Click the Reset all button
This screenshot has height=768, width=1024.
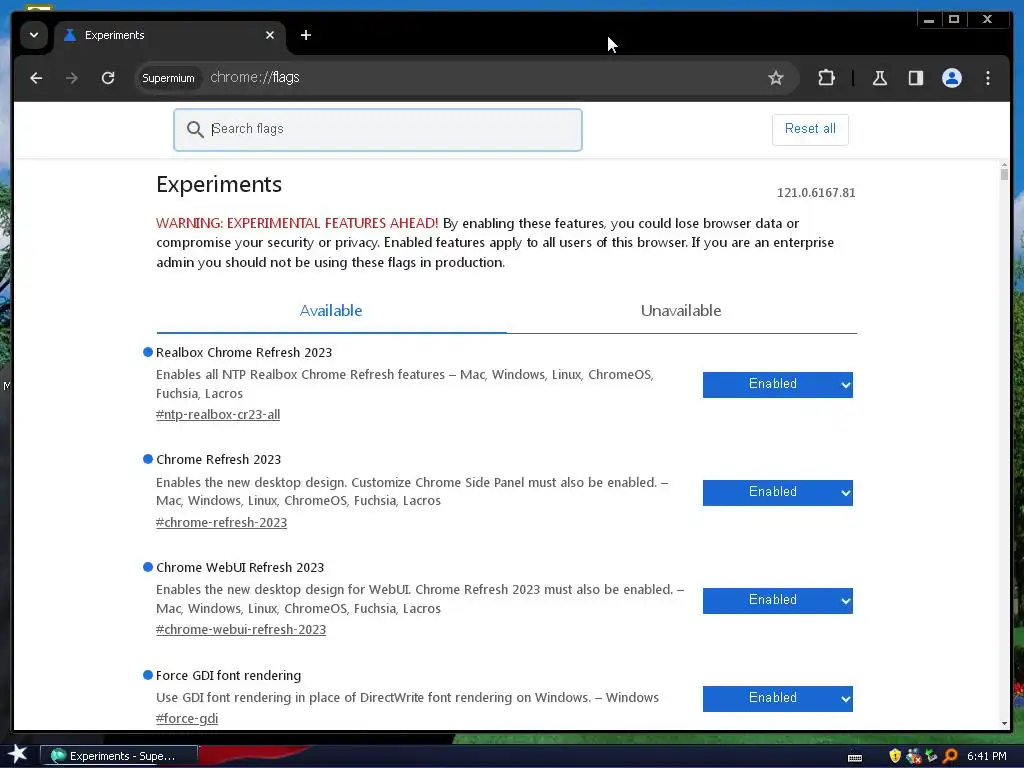[x=810, y=129]
